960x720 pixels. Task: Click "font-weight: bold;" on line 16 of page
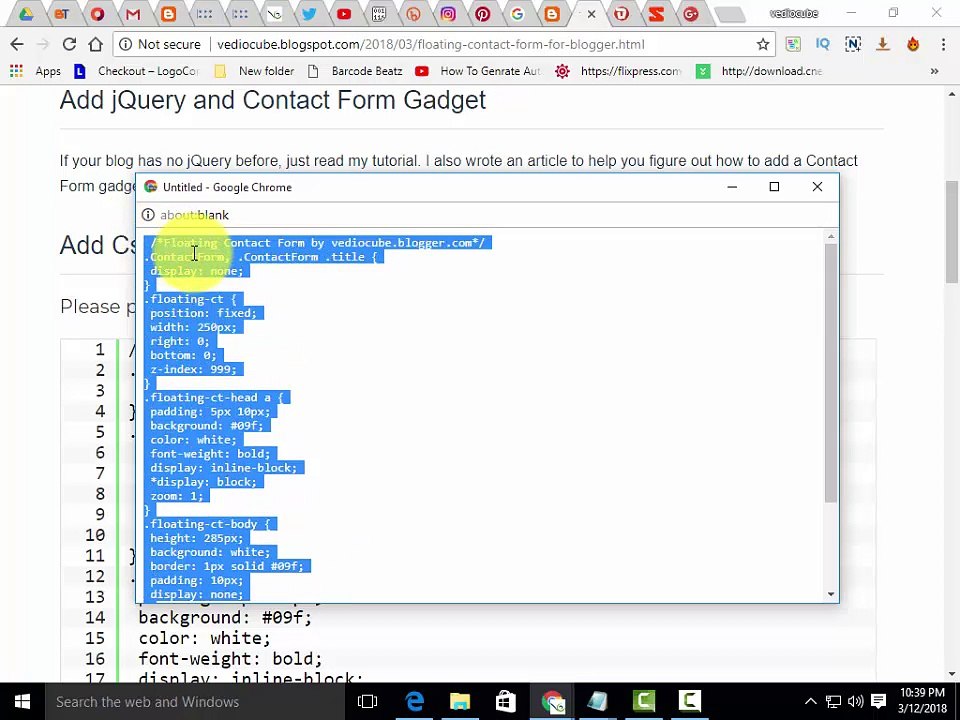(x=230, y=659)
